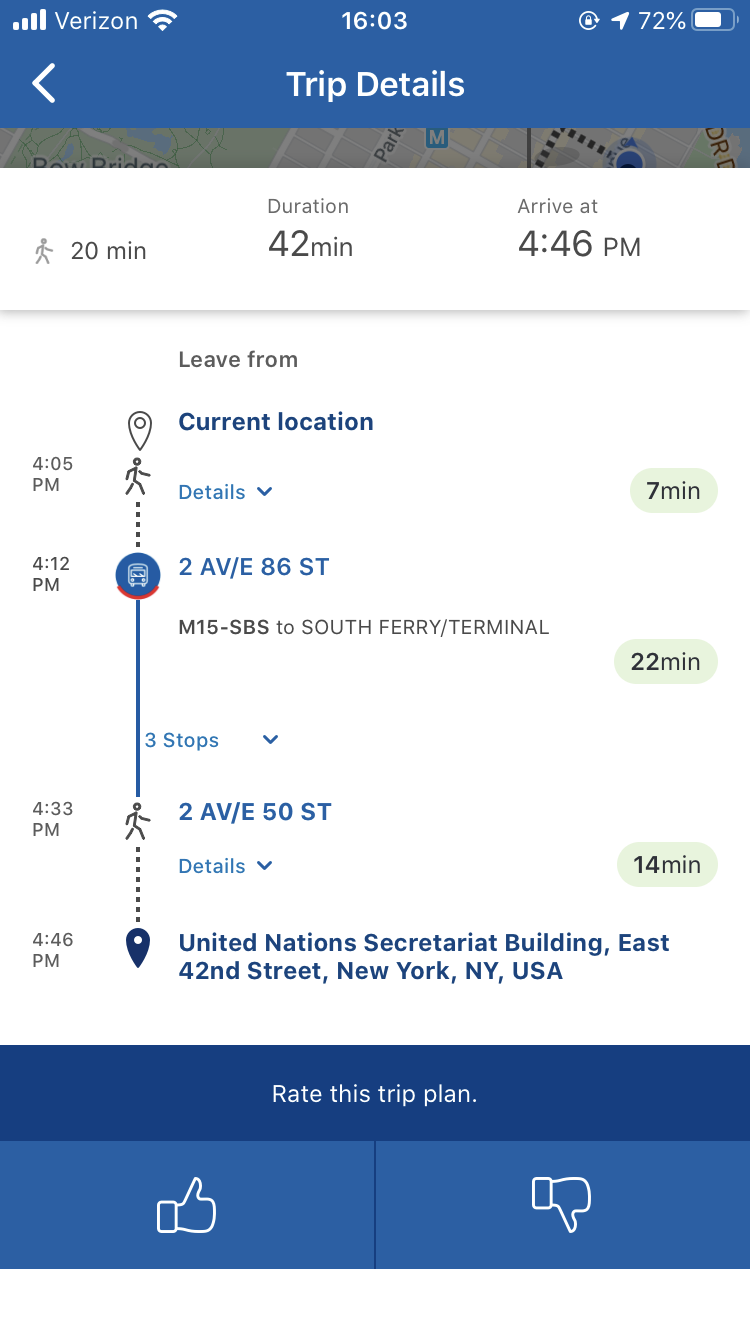Select the M15-SBS bus icon at 2 AV/E 86 ST
This screenshot has width=750, height=1334.
click(x=137, y=575)
